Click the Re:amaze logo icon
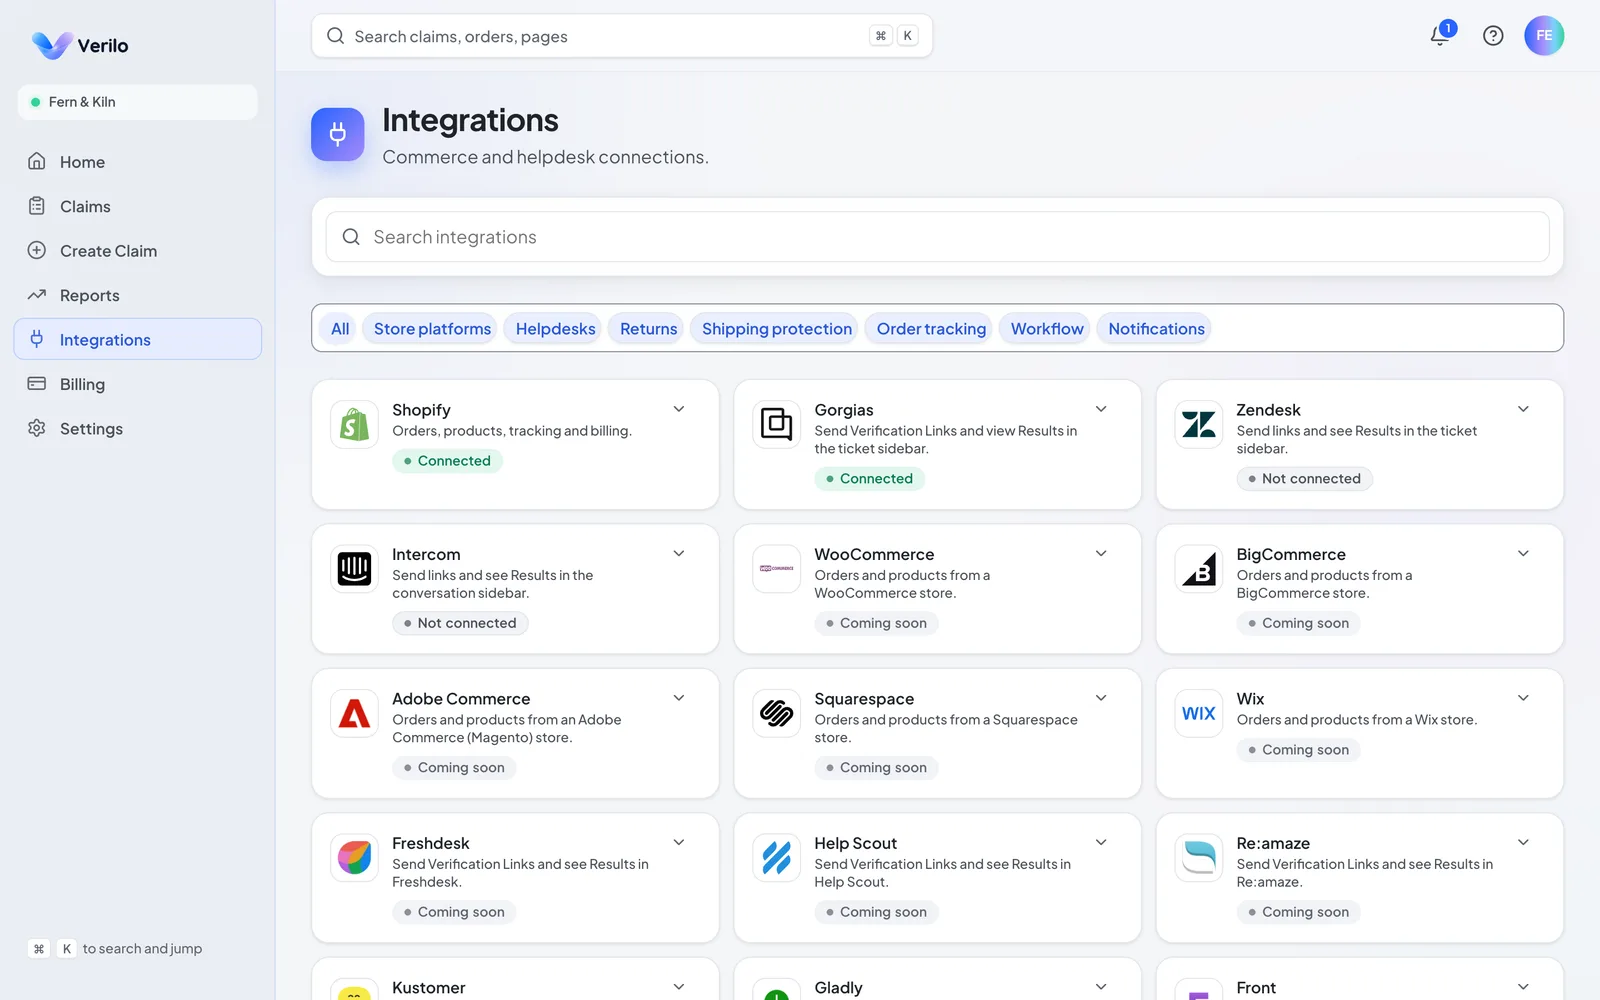This screenshot has height=1000, width=1600. (x=1199, y=858)
